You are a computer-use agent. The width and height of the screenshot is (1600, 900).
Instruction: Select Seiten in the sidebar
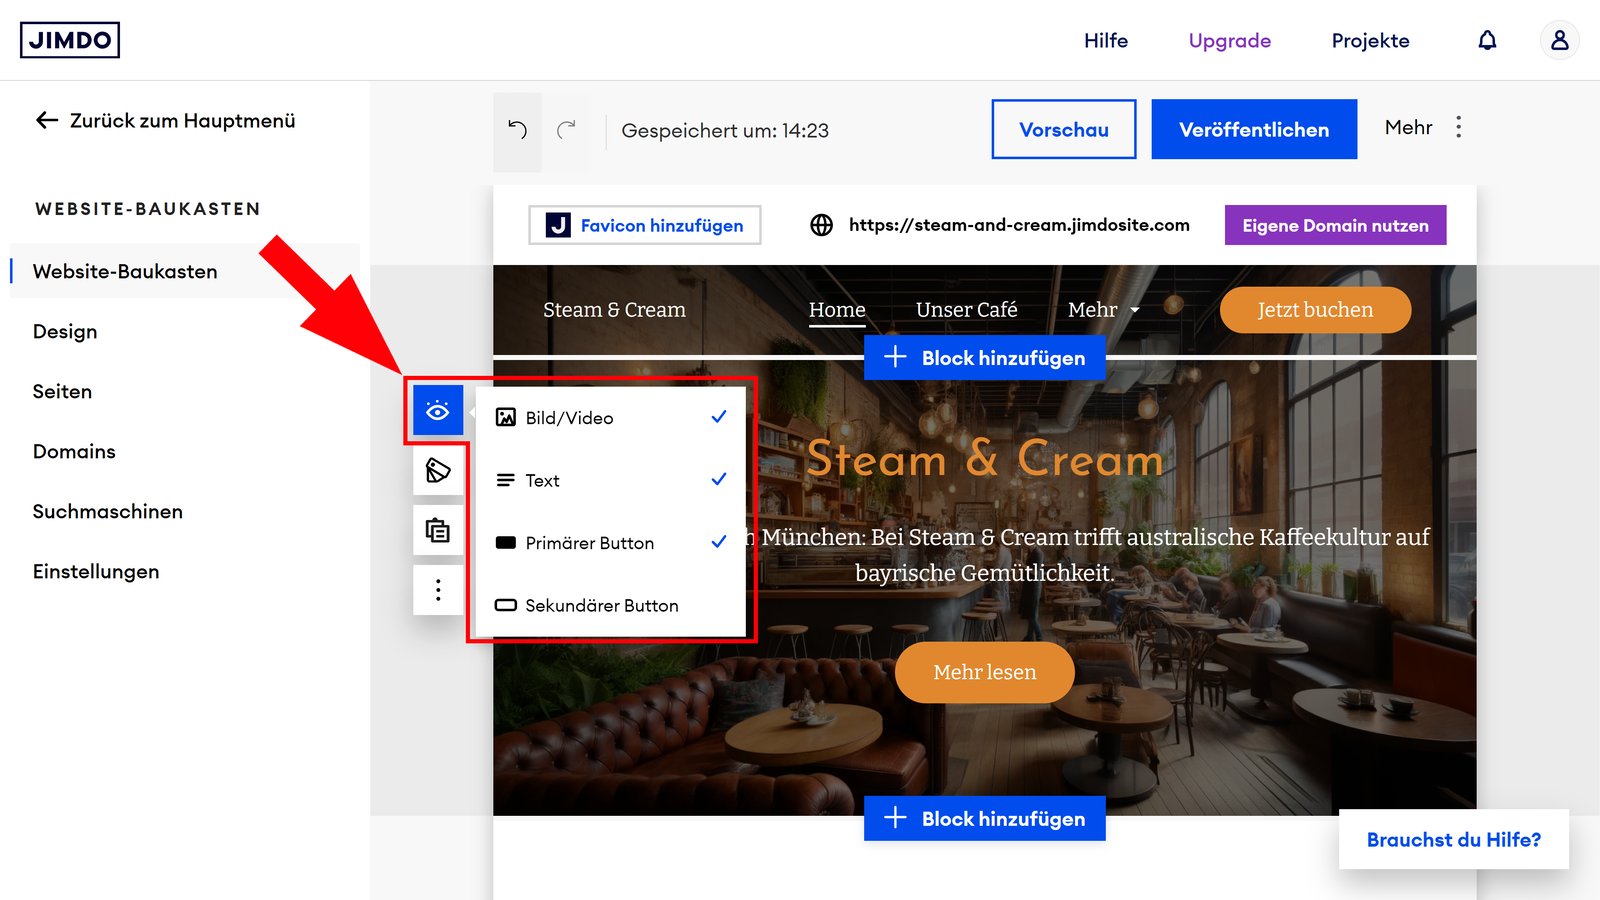[62, 391]
